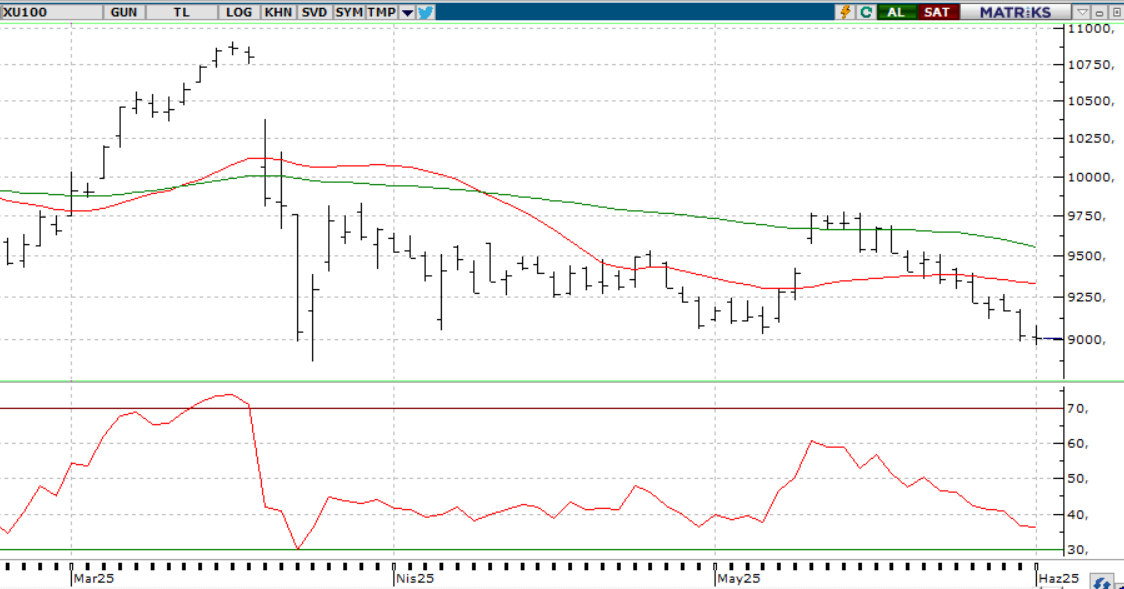
Task: Click the green AL buy button
Action: point(896,12)
